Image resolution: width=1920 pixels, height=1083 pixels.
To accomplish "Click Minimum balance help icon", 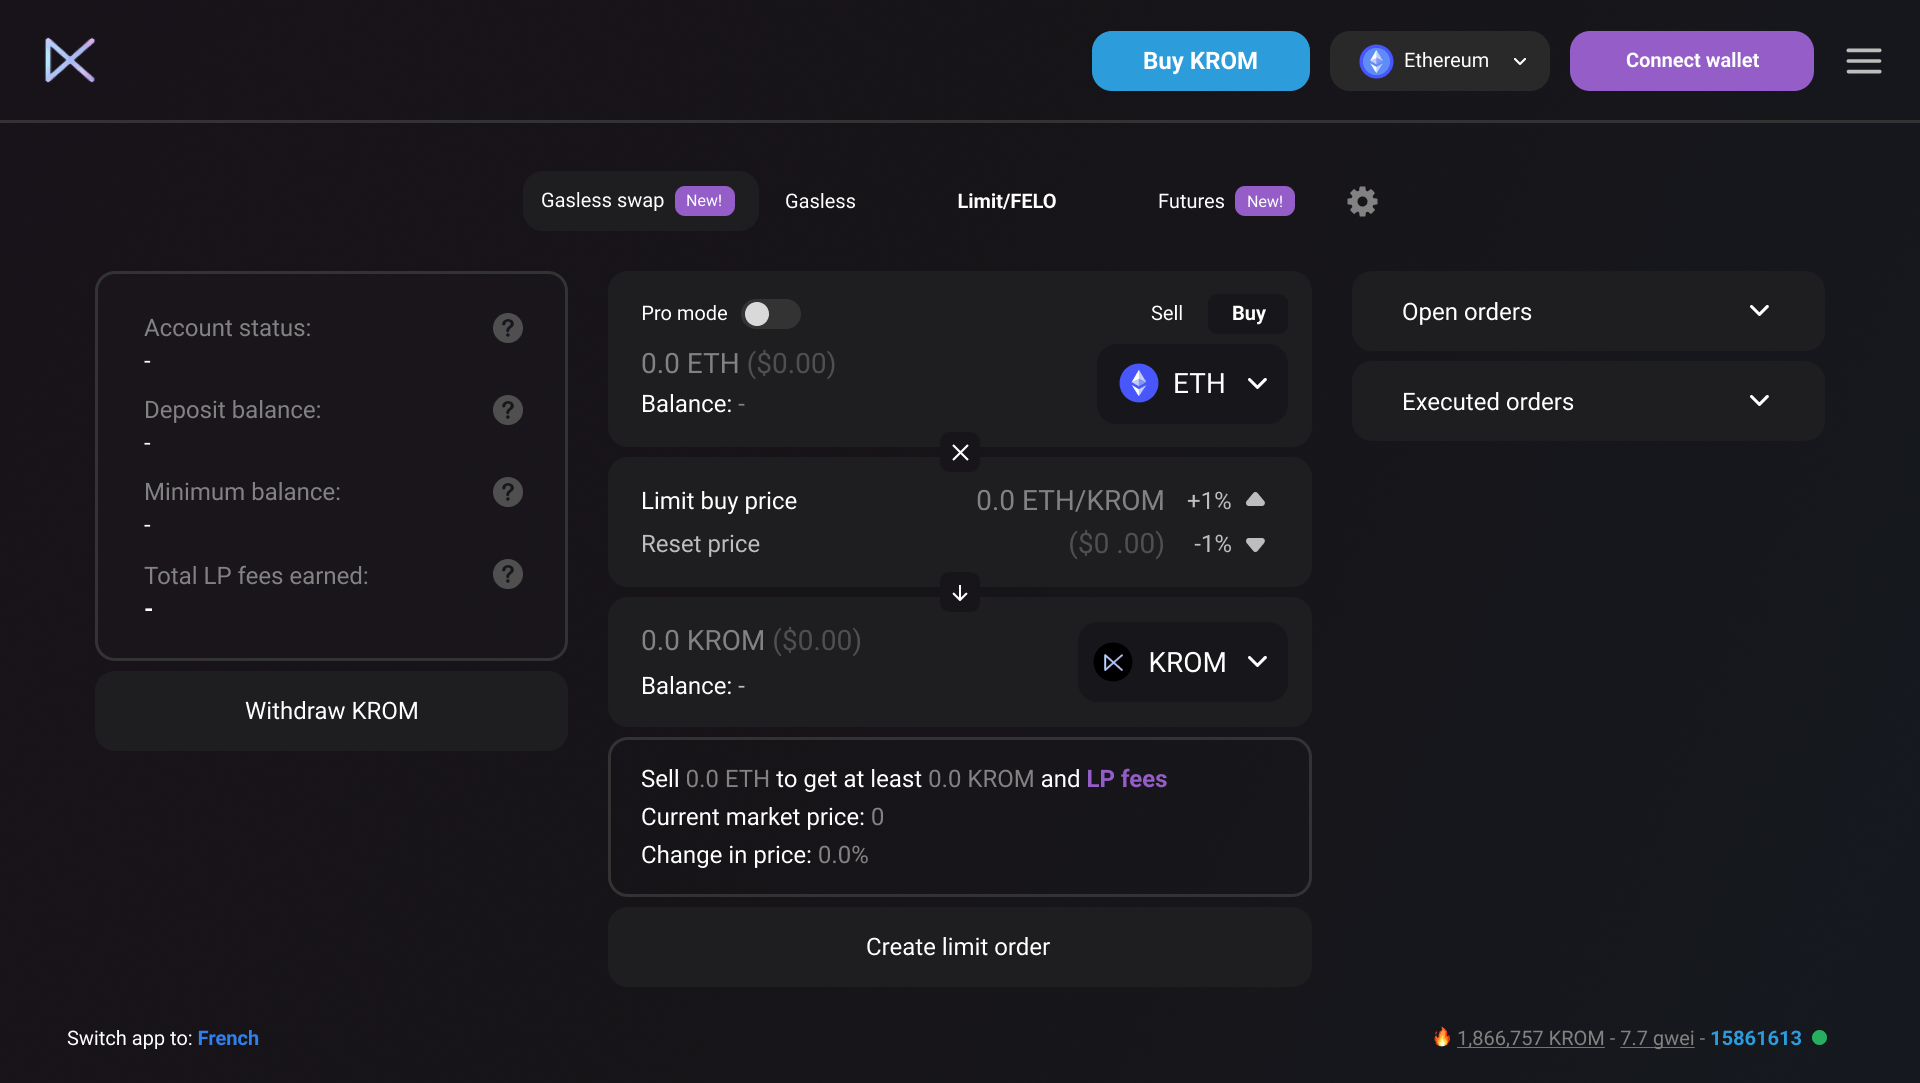I will 508,492.
